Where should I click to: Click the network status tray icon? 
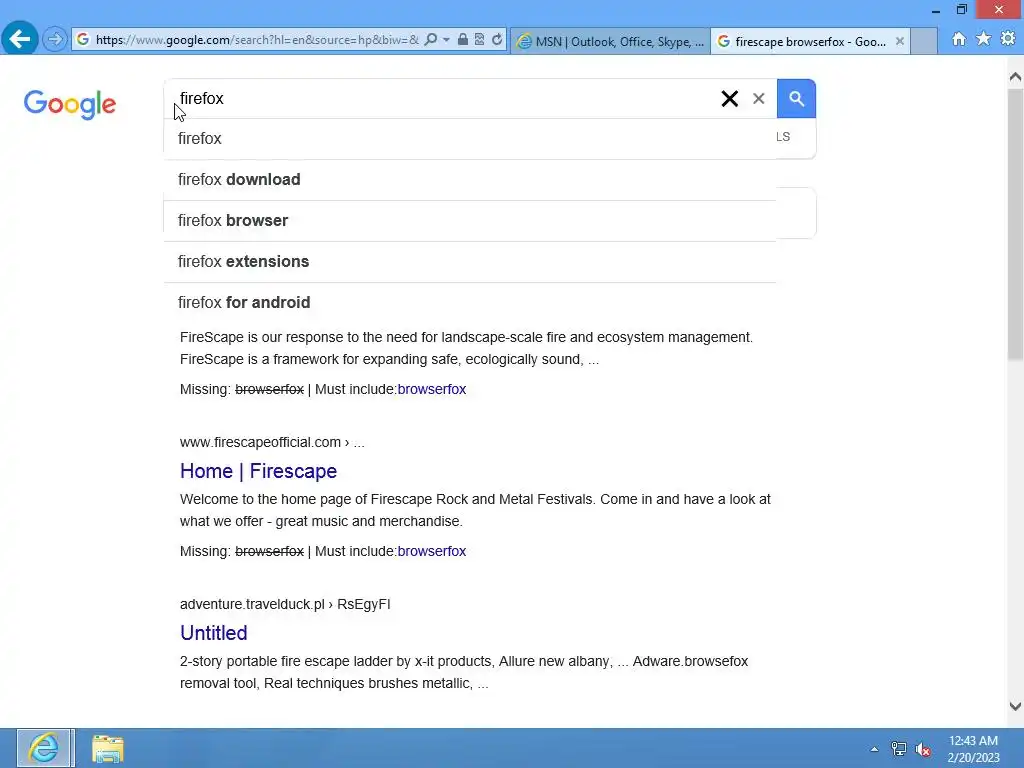(899, 749)
